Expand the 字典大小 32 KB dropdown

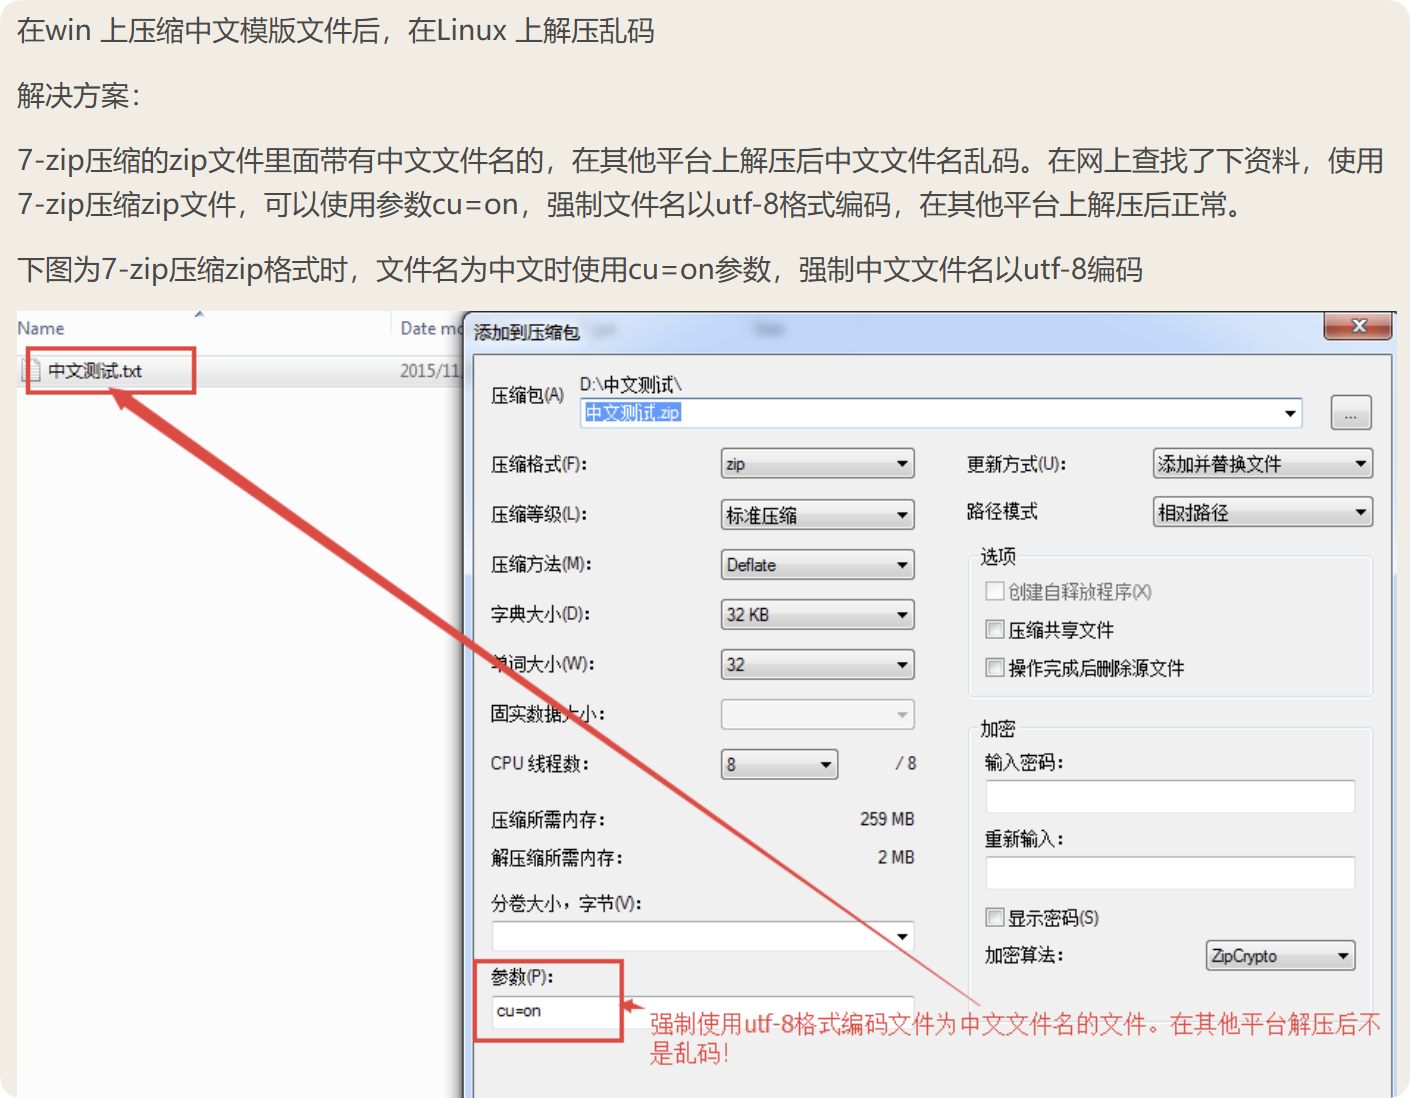coord(817,615)
